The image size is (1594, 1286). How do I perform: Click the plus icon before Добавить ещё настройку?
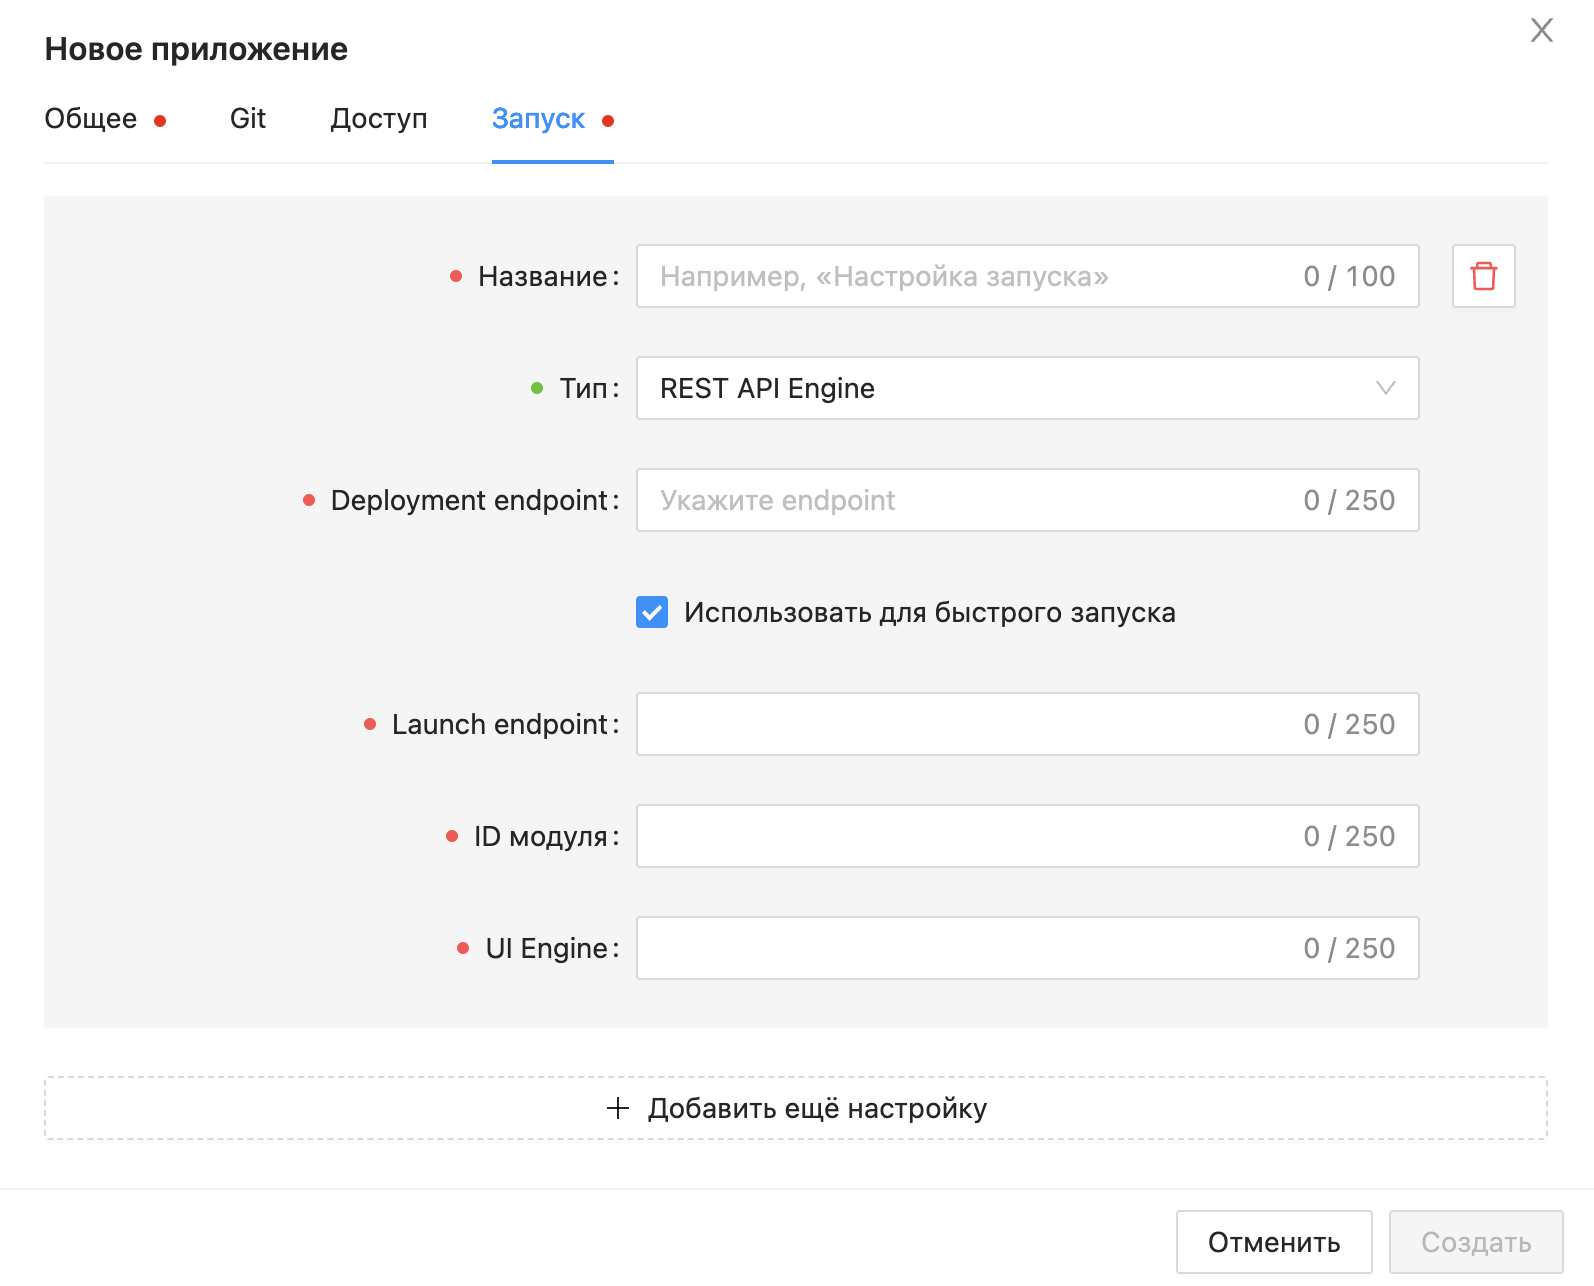tap(618, 1108)
